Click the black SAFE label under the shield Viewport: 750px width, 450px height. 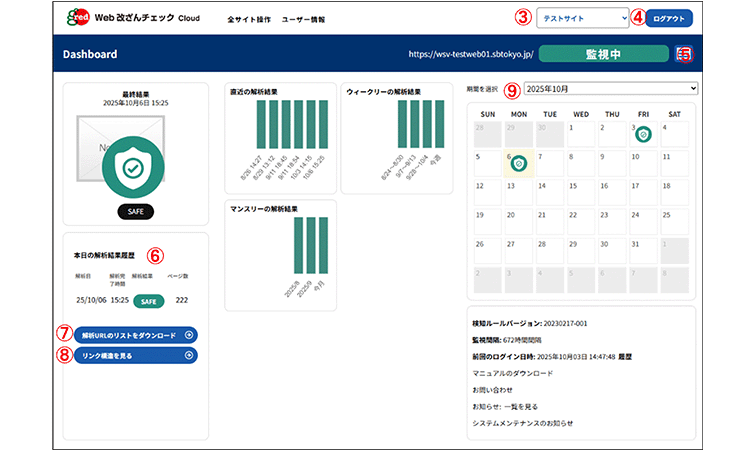pos(134,211)
